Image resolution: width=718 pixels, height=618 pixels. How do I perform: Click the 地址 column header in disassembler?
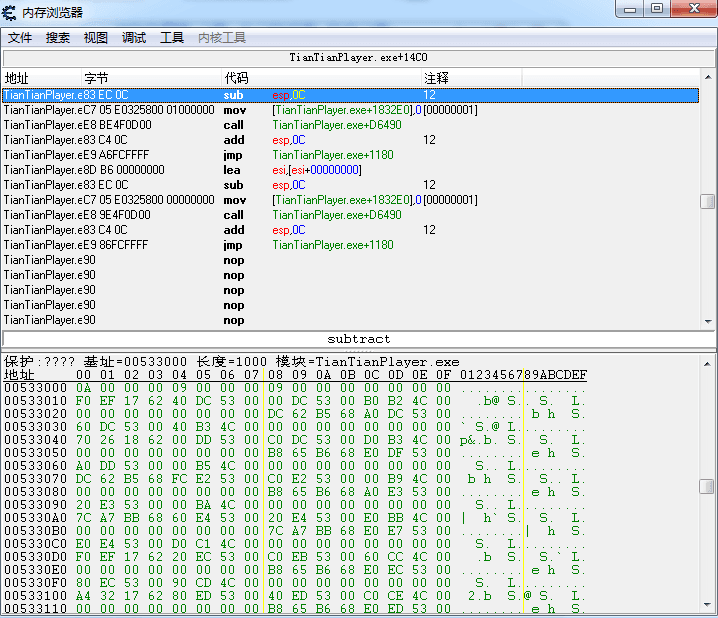[42, 78]
